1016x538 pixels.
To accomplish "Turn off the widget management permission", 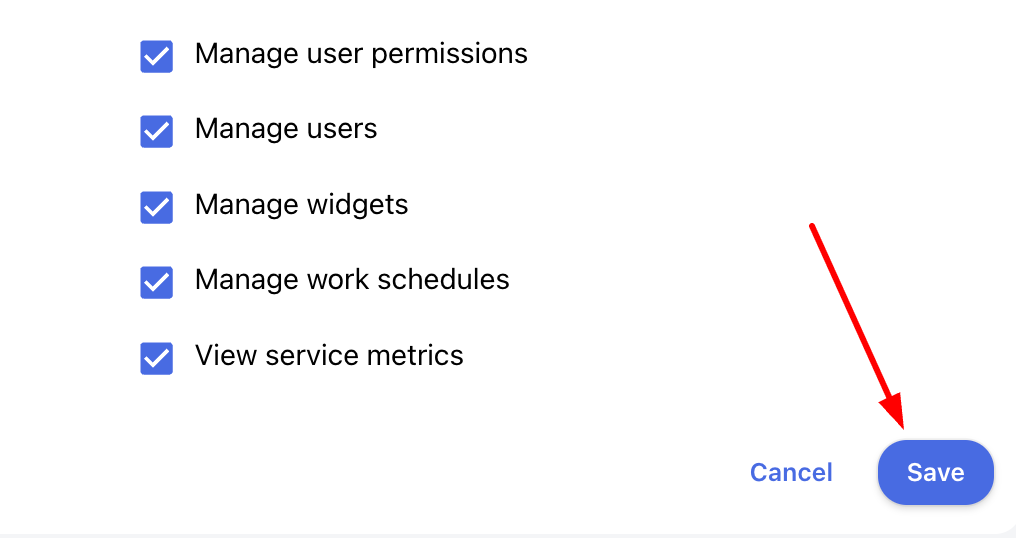I will tap(156, 207).
